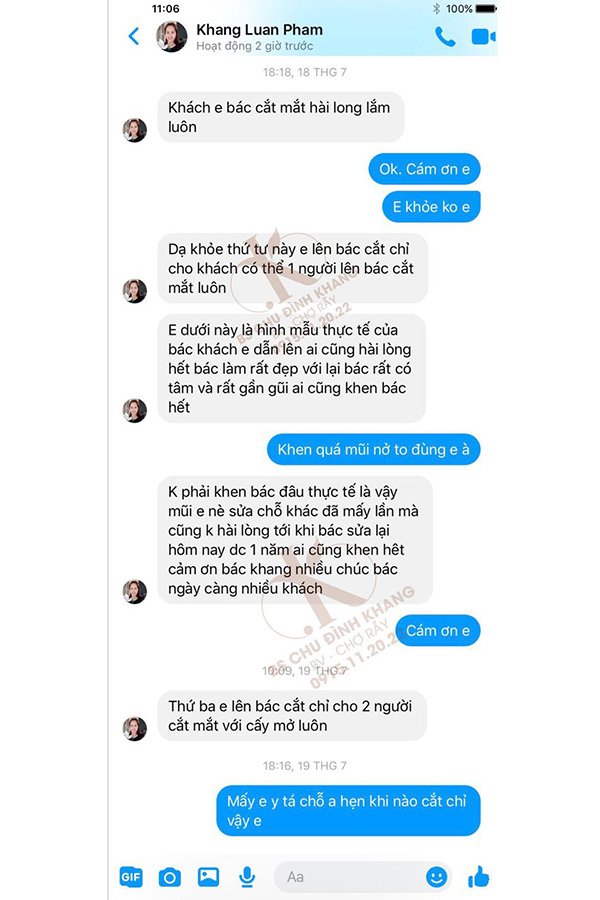Select the 'Ok. Cám ơn e' message bubble

point(424,169)
